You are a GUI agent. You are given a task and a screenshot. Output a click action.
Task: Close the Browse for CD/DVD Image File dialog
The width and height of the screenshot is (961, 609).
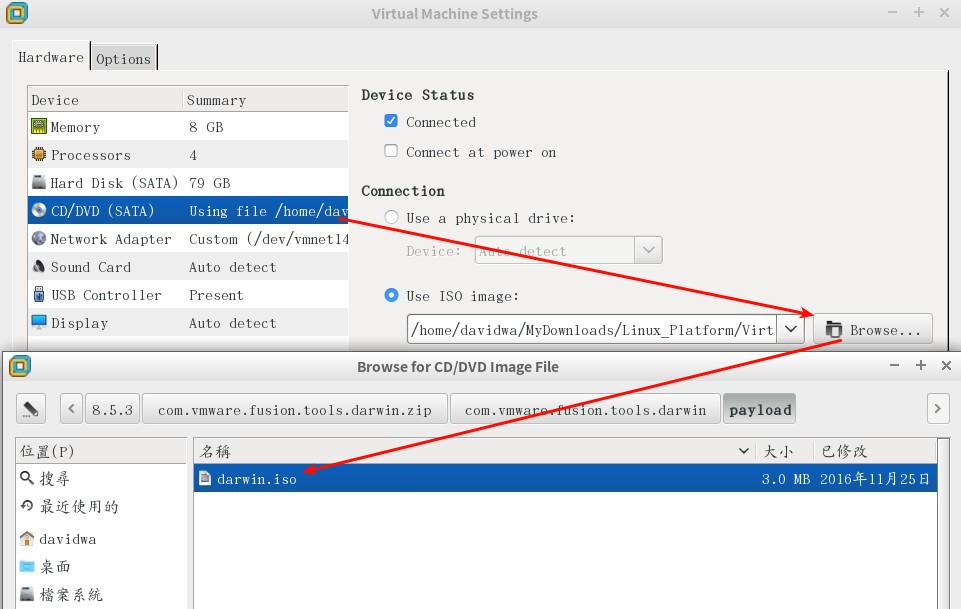click(946, 365)
